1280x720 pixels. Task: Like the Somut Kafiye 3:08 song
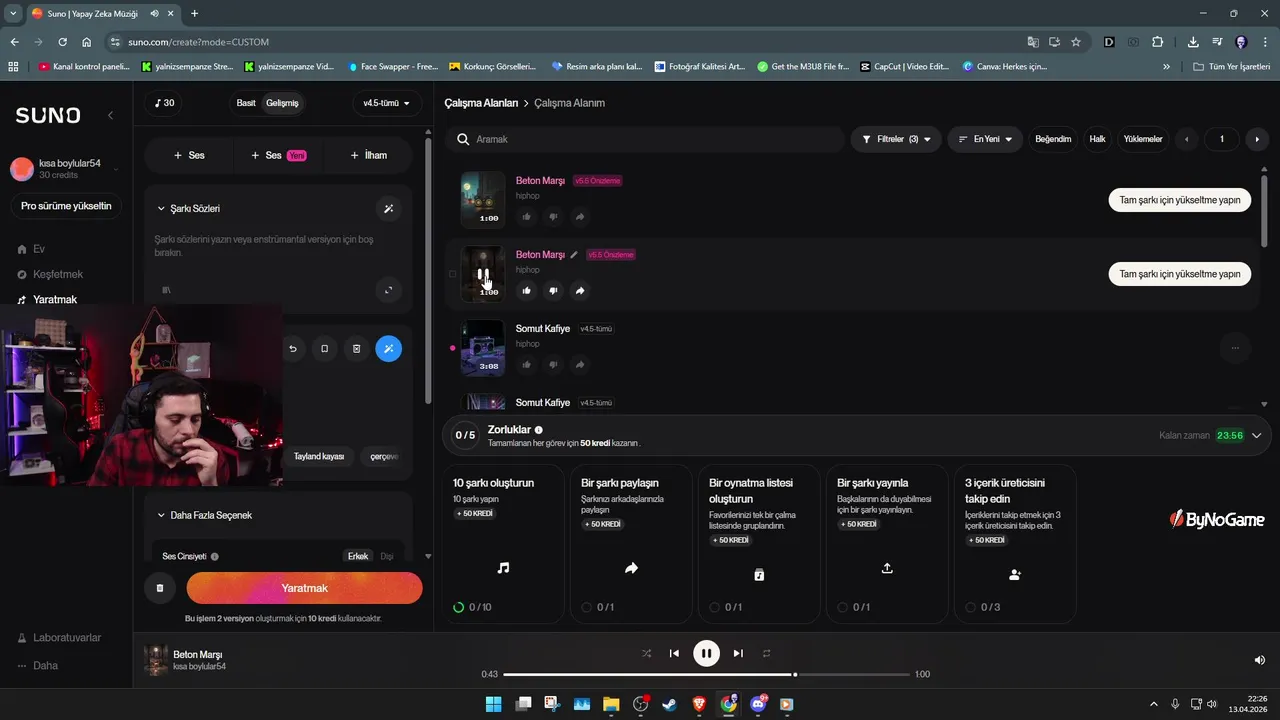point(527,365)
